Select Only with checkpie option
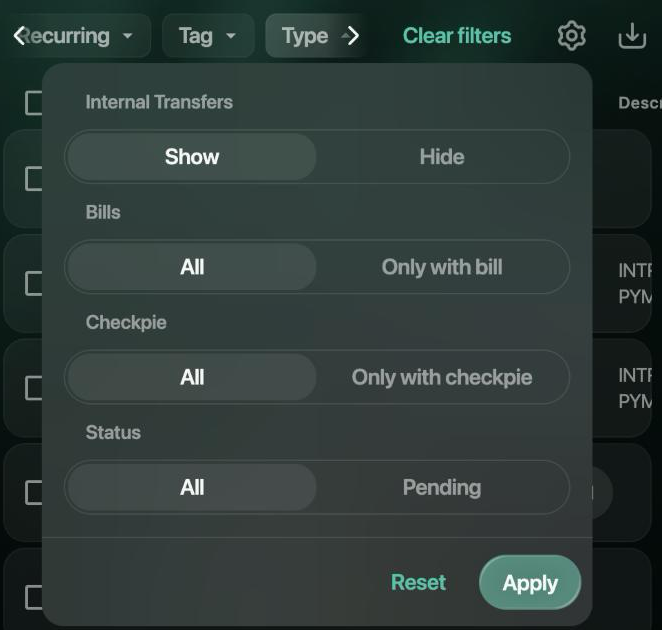 coord(442,377)
